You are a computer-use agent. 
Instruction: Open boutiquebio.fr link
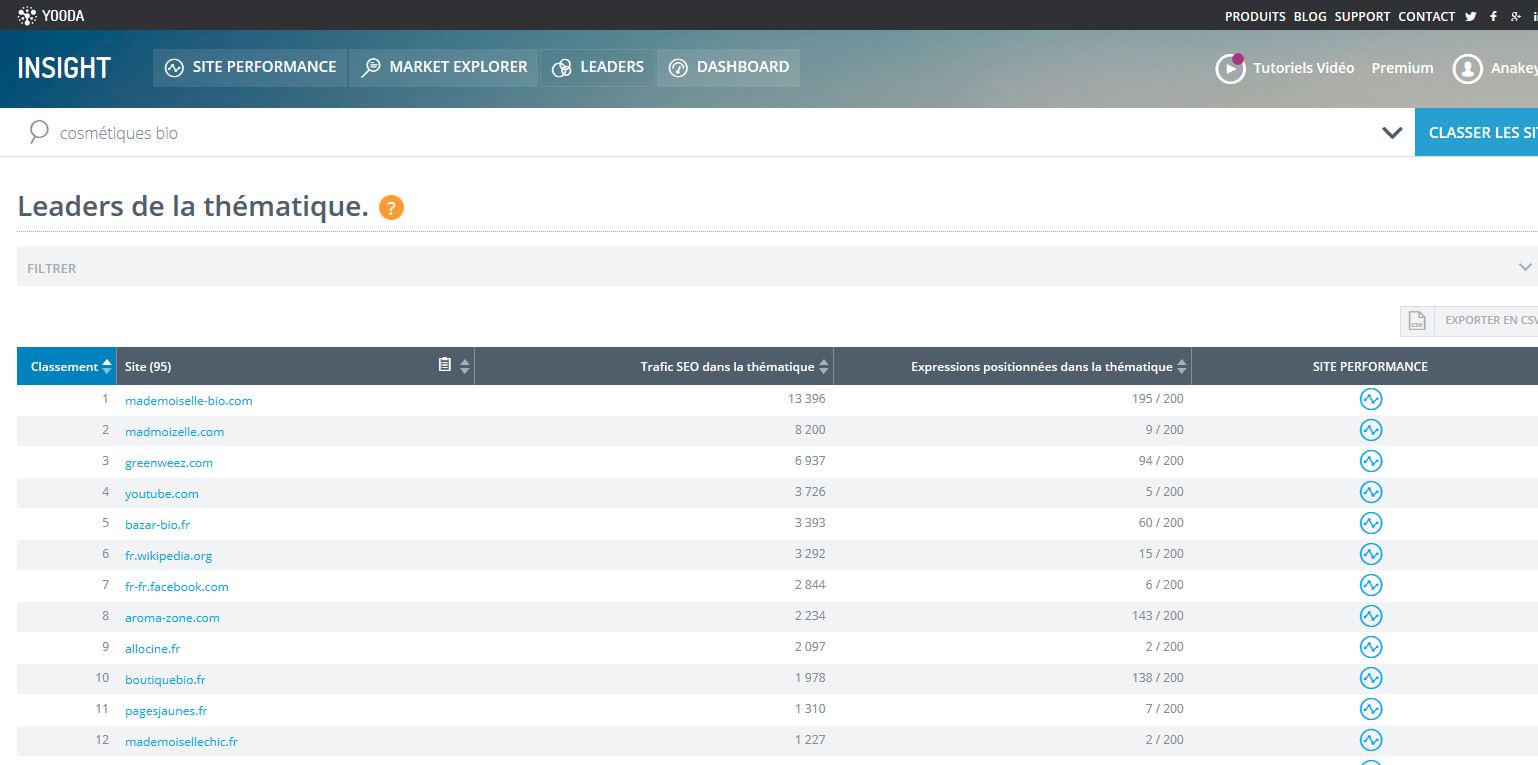click(165, 679)
